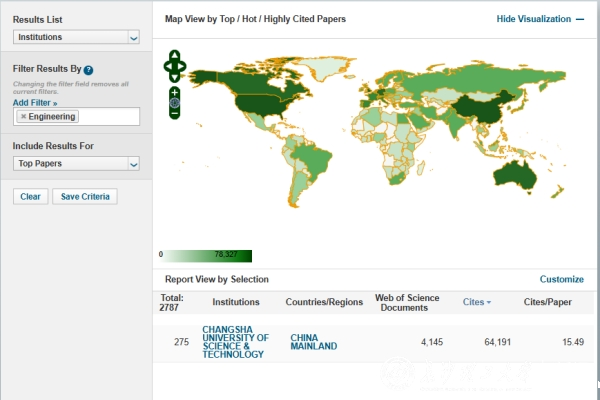Image resolution: width=600 pixels, height=400 pixels.
Task: Expand the Include Results For dropdown
Action: pyautogui.click(x=76, y=163)
